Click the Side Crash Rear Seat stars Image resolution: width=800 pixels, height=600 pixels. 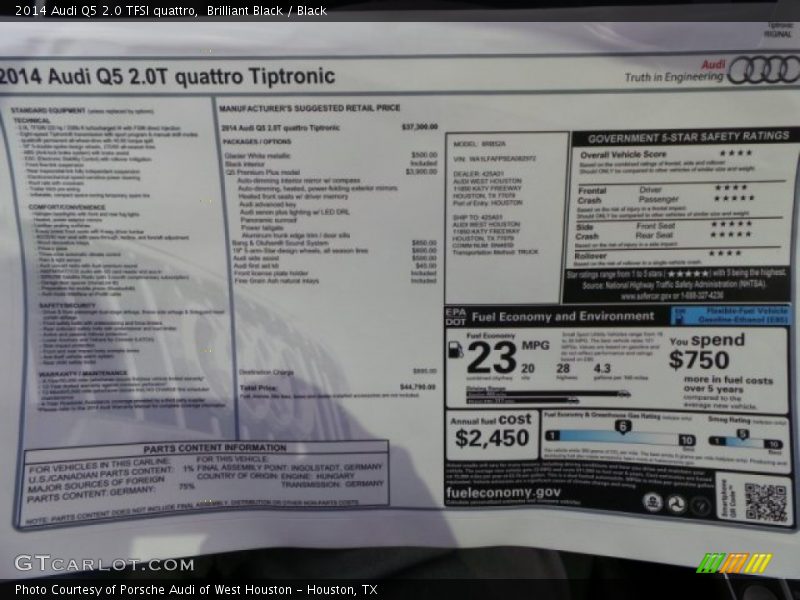point(731,235)
